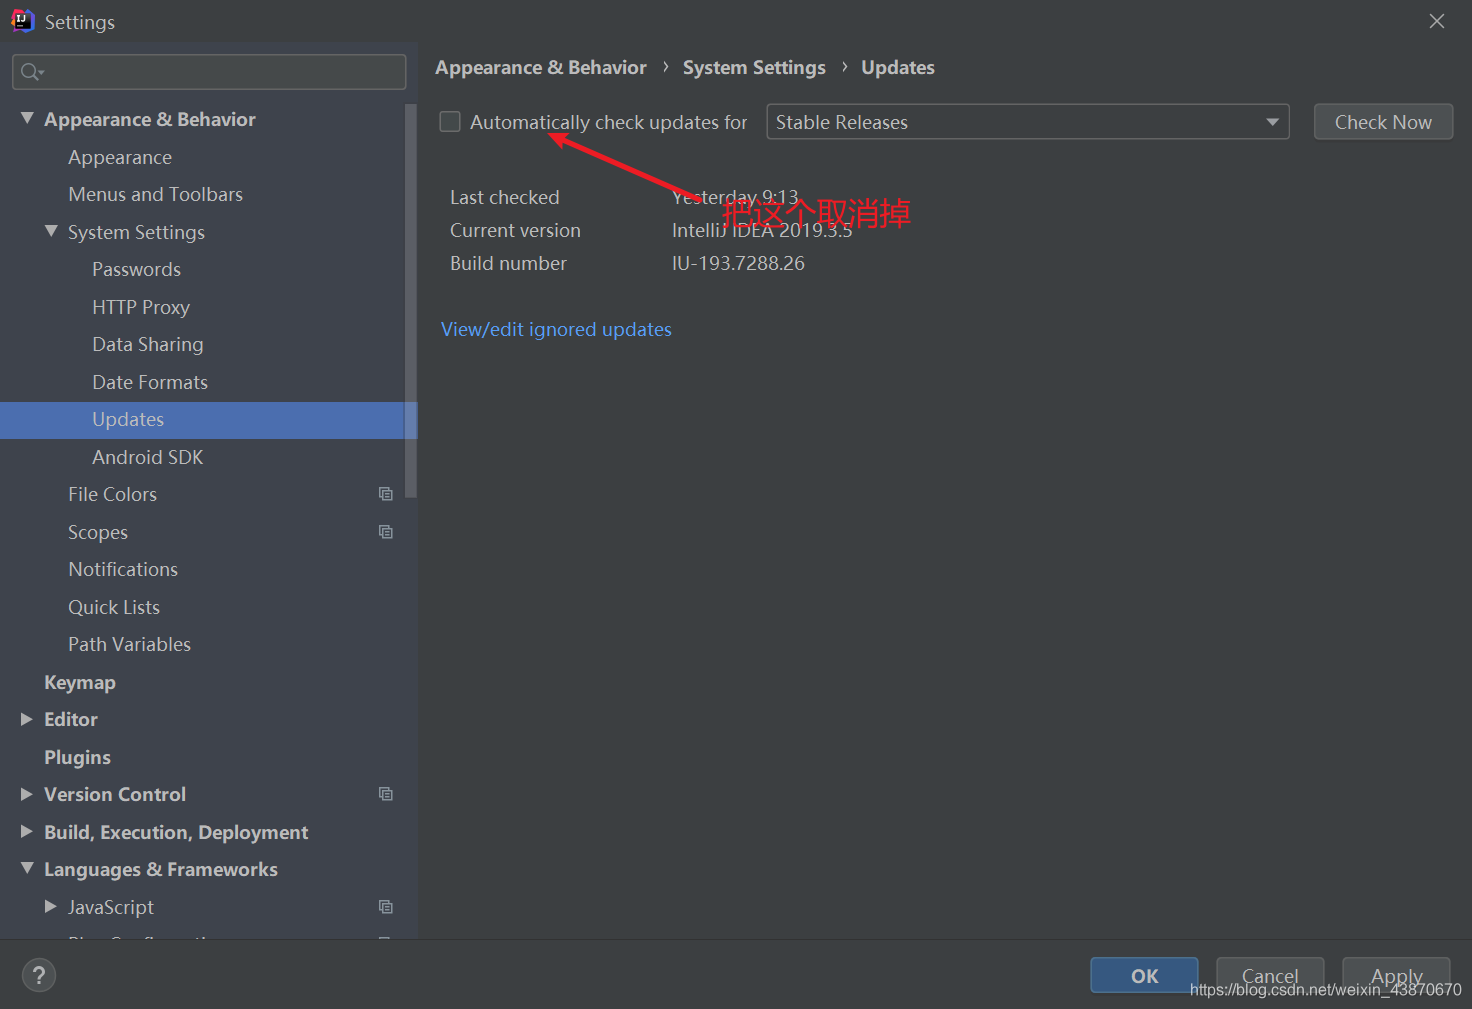Viewport: 1472px width, 1009px height.
Task: Open the Stable Releases dropdown
Action: (1027, 122)
